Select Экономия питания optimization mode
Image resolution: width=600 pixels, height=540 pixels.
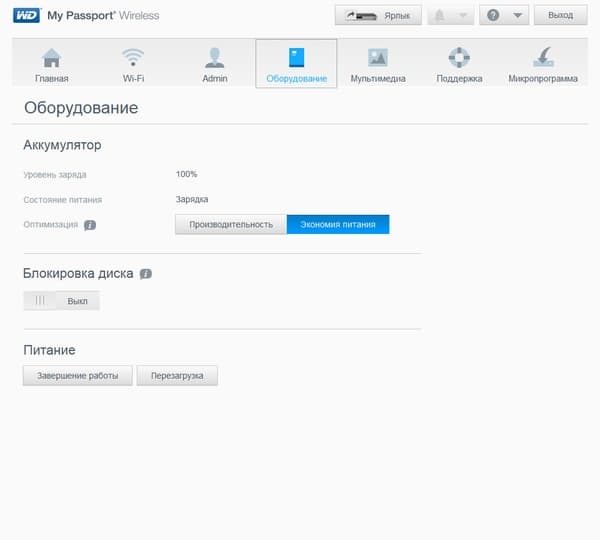pyautogui.click(x=338, y=225)
